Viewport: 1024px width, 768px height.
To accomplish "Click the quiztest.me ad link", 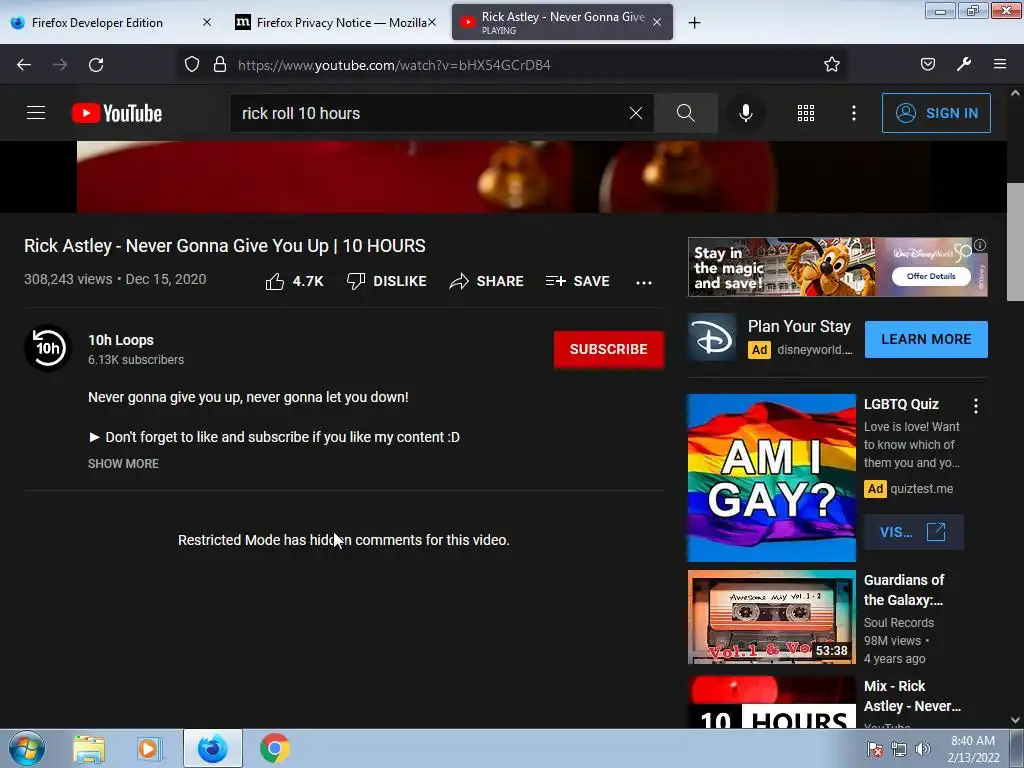I will point(921,489).
